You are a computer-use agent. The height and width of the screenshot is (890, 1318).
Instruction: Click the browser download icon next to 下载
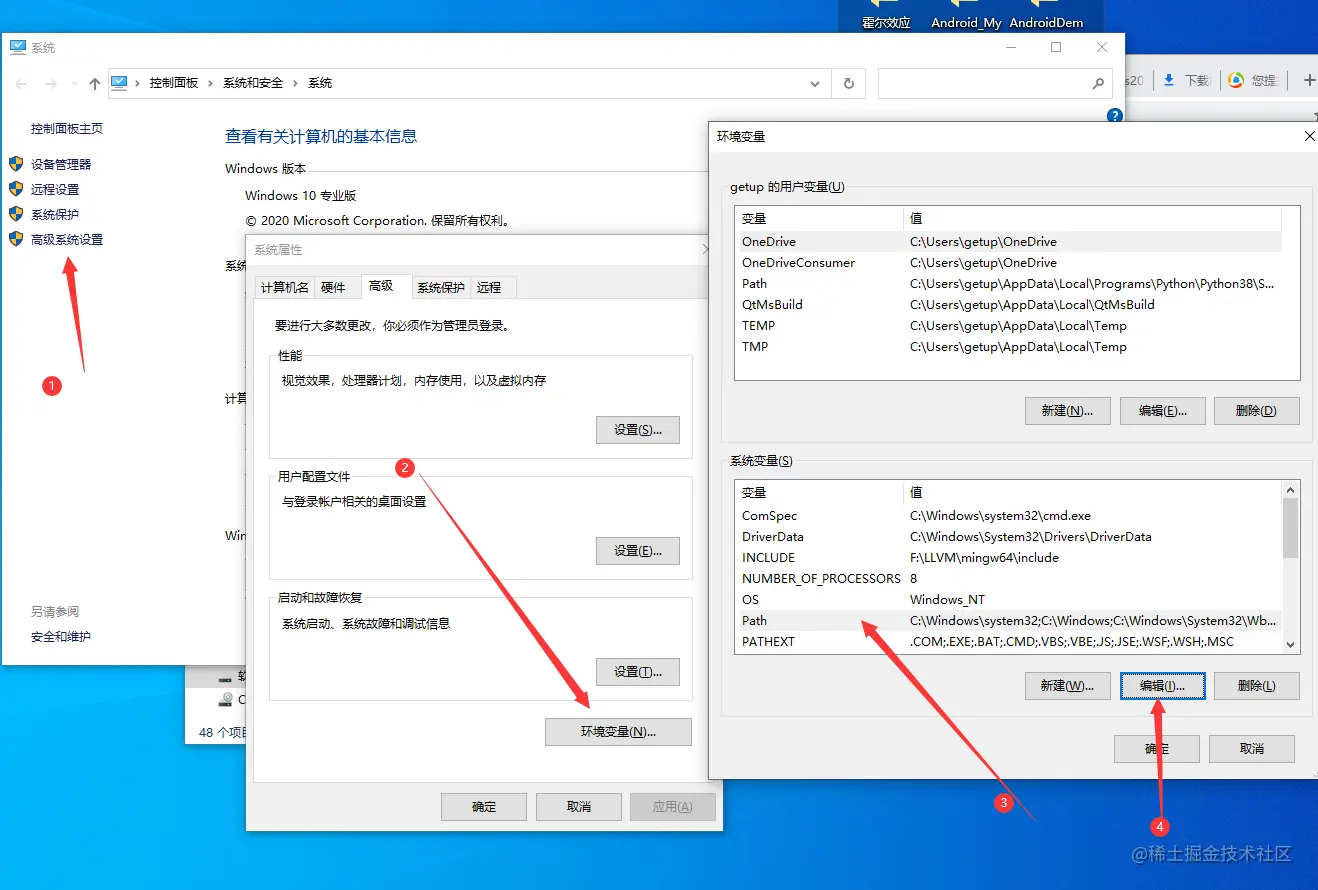pos(1168,80)
